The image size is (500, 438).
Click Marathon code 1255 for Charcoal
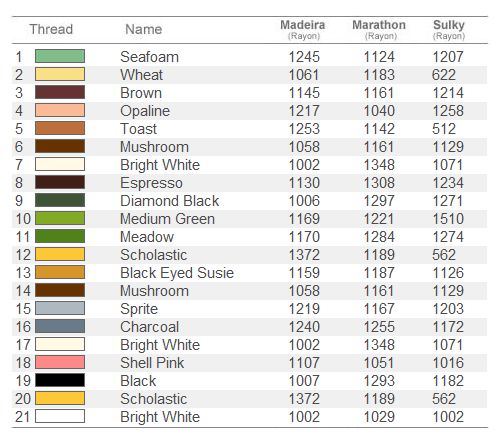[379, 327]
